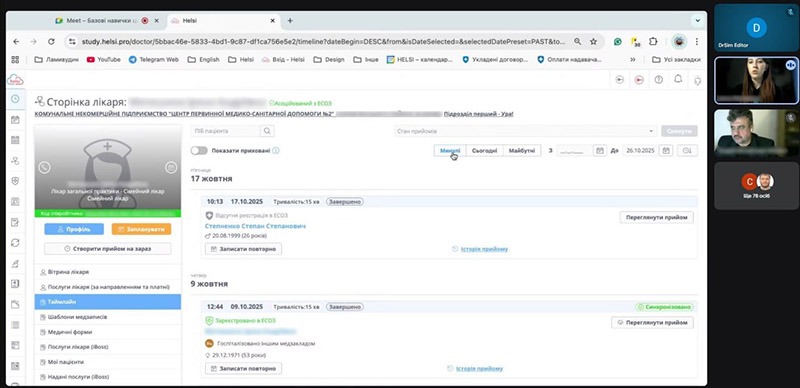Focus the ПІБ пацієнта search field
The height and width of the screenshot is (388, 800).
[x=226, y=131]
